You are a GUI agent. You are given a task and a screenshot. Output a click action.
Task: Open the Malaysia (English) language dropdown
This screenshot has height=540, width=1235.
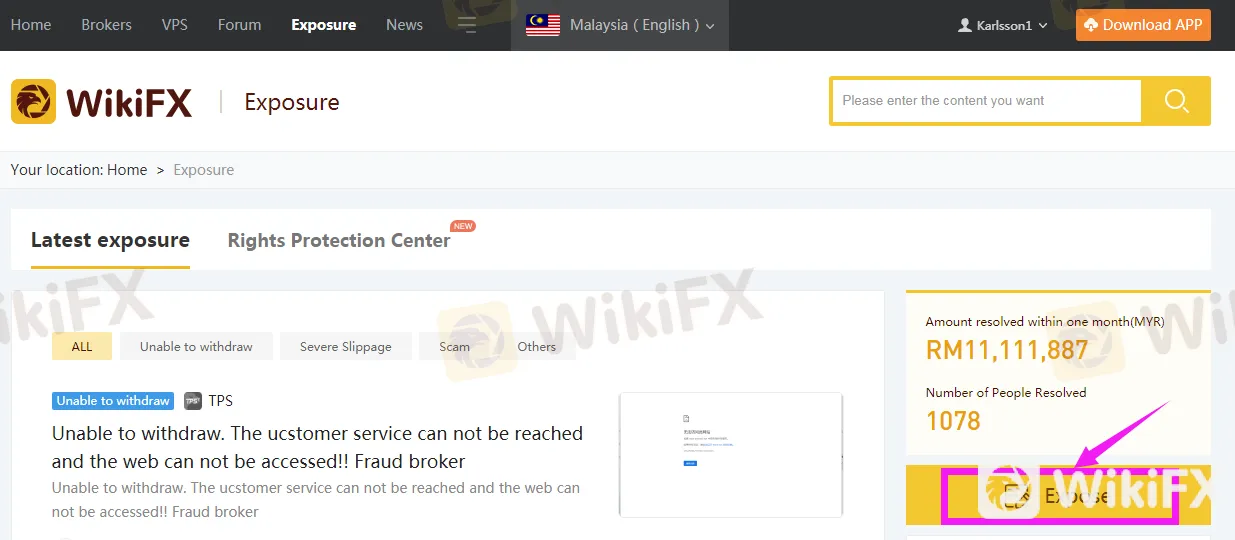pyautogui.click(x=620, y=25)
